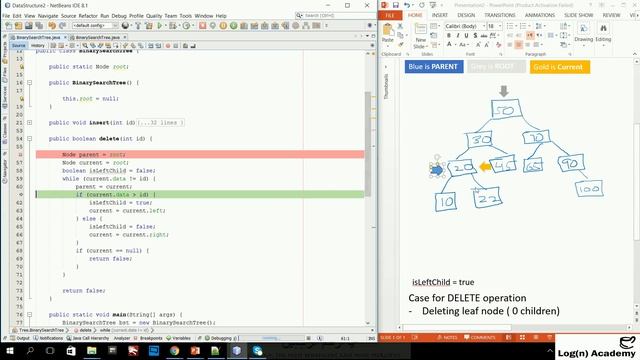The image size is (640, 360).
Task: Toggle Underline formatting in PowerPoint
Action: pyautogui.click(x=467, y=36)
